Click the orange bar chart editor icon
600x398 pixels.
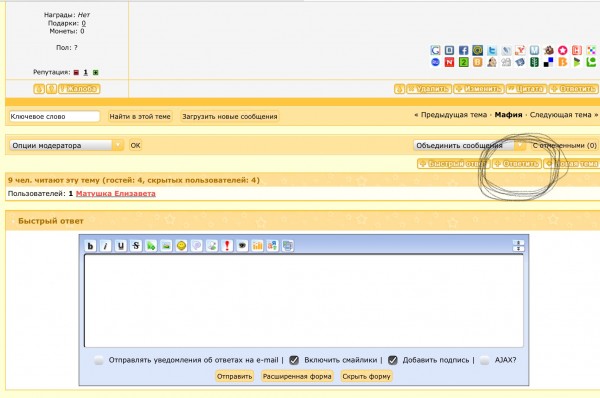tap(258, 246)
